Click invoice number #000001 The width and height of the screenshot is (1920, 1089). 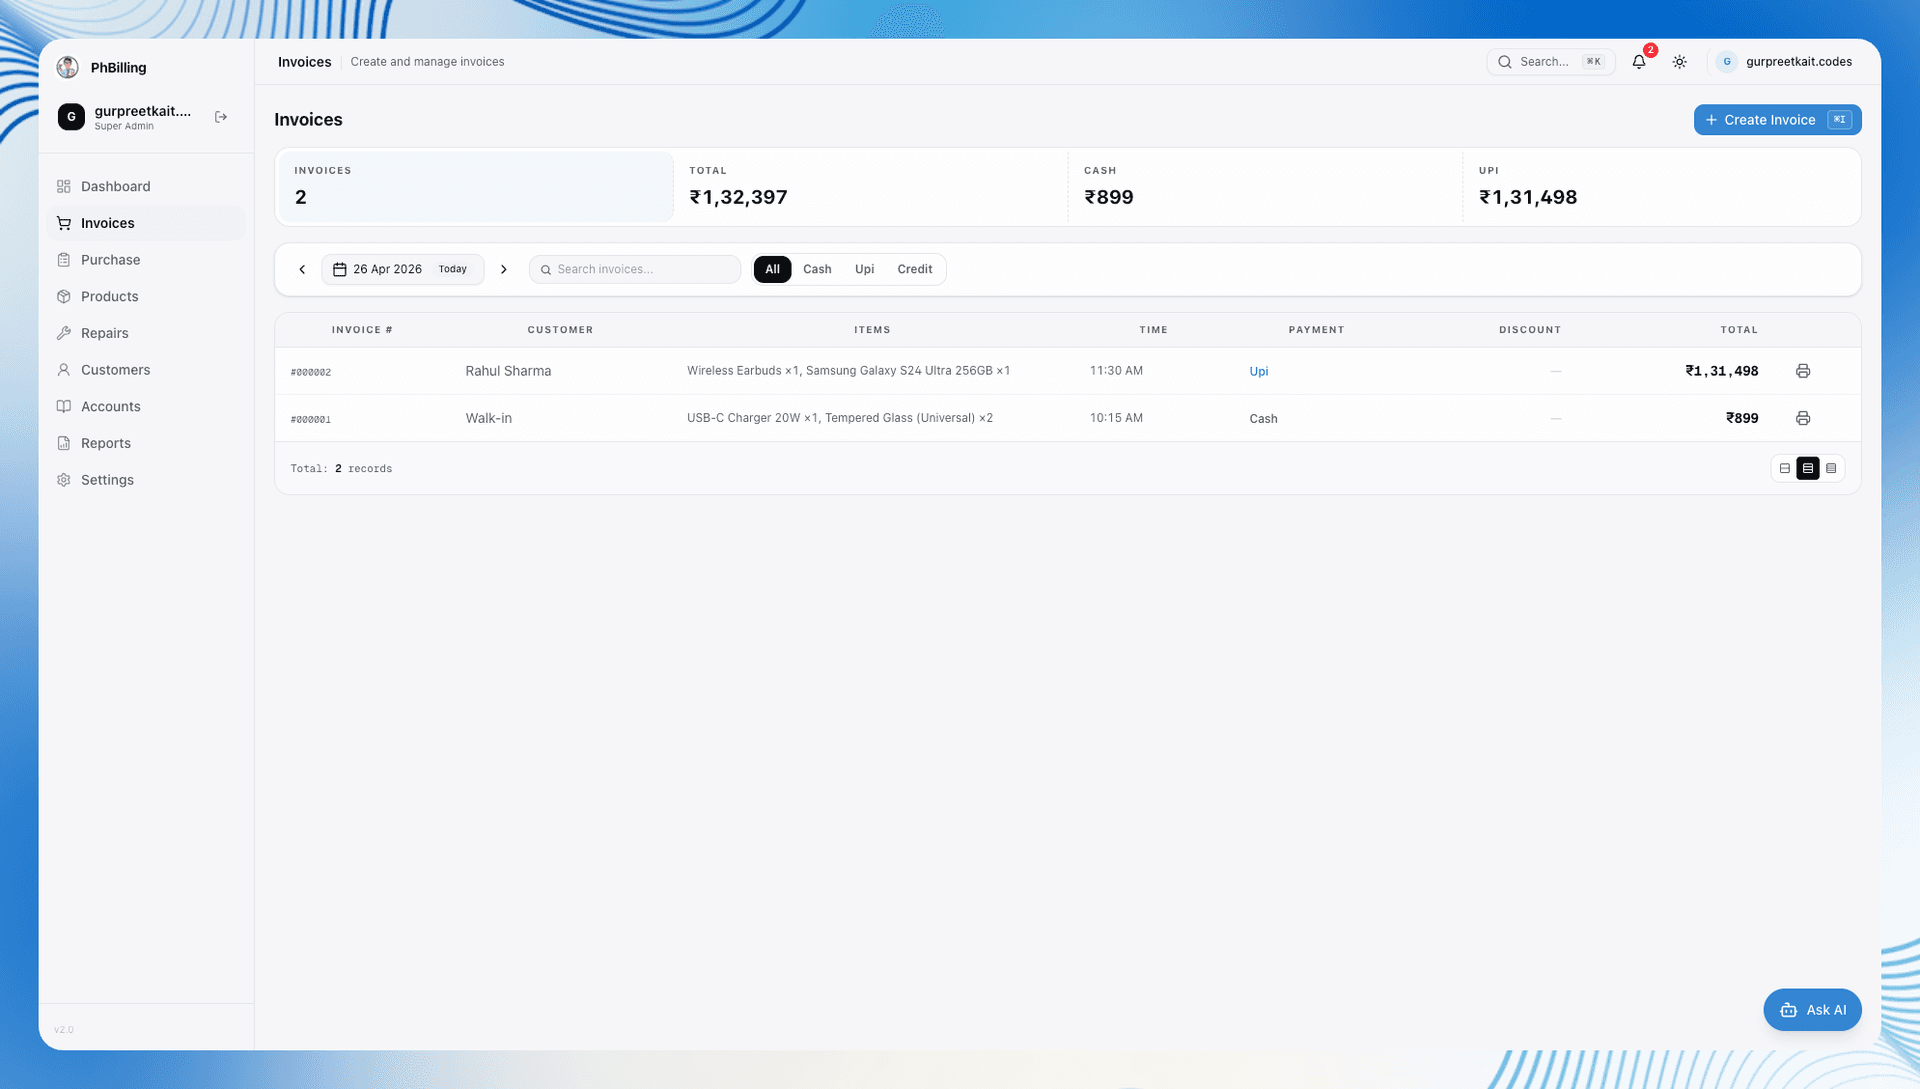click(310, 419)
